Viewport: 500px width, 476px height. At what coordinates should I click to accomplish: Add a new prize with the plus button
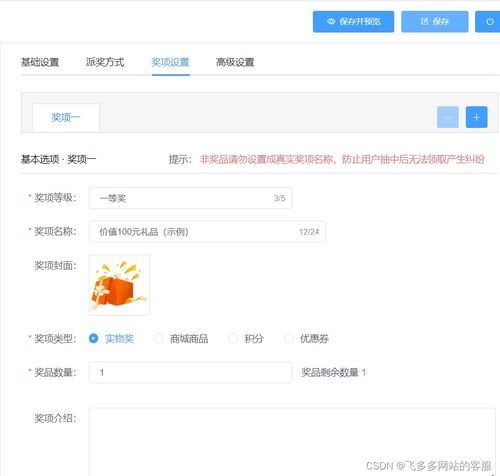click(476, 117)
